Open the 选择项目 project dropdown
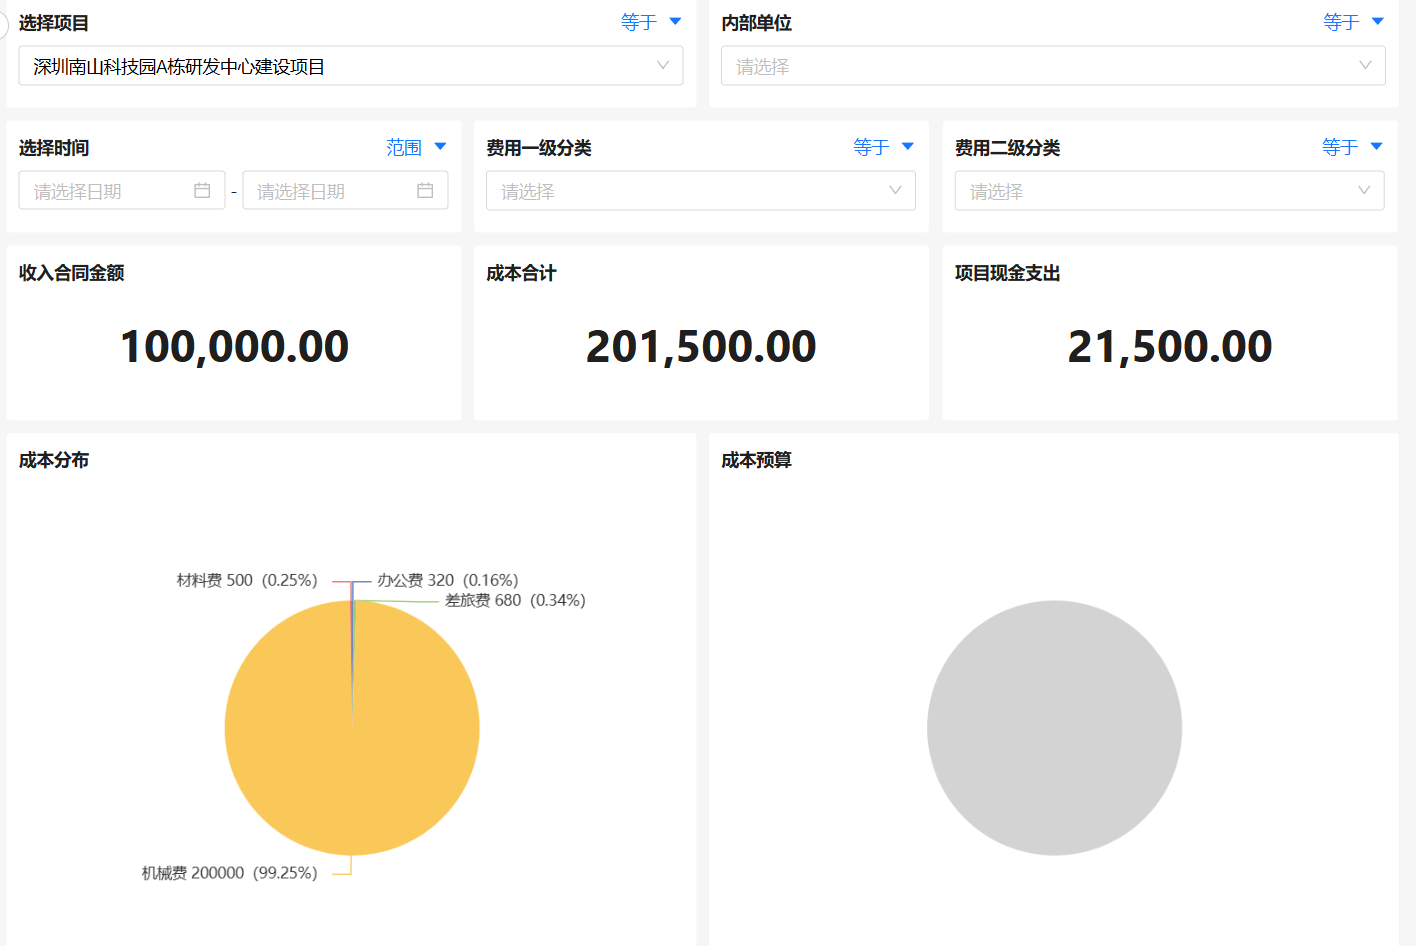Viewport: 1416px width, 946px height. click(350, 66)
